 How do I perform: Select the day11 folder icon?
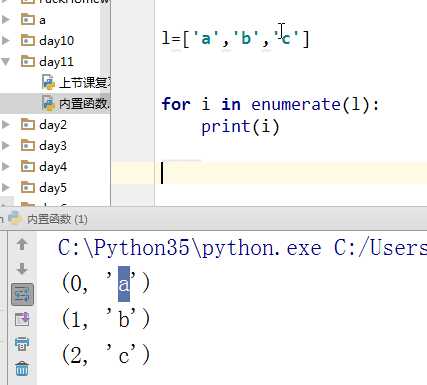tap(28, 61)
